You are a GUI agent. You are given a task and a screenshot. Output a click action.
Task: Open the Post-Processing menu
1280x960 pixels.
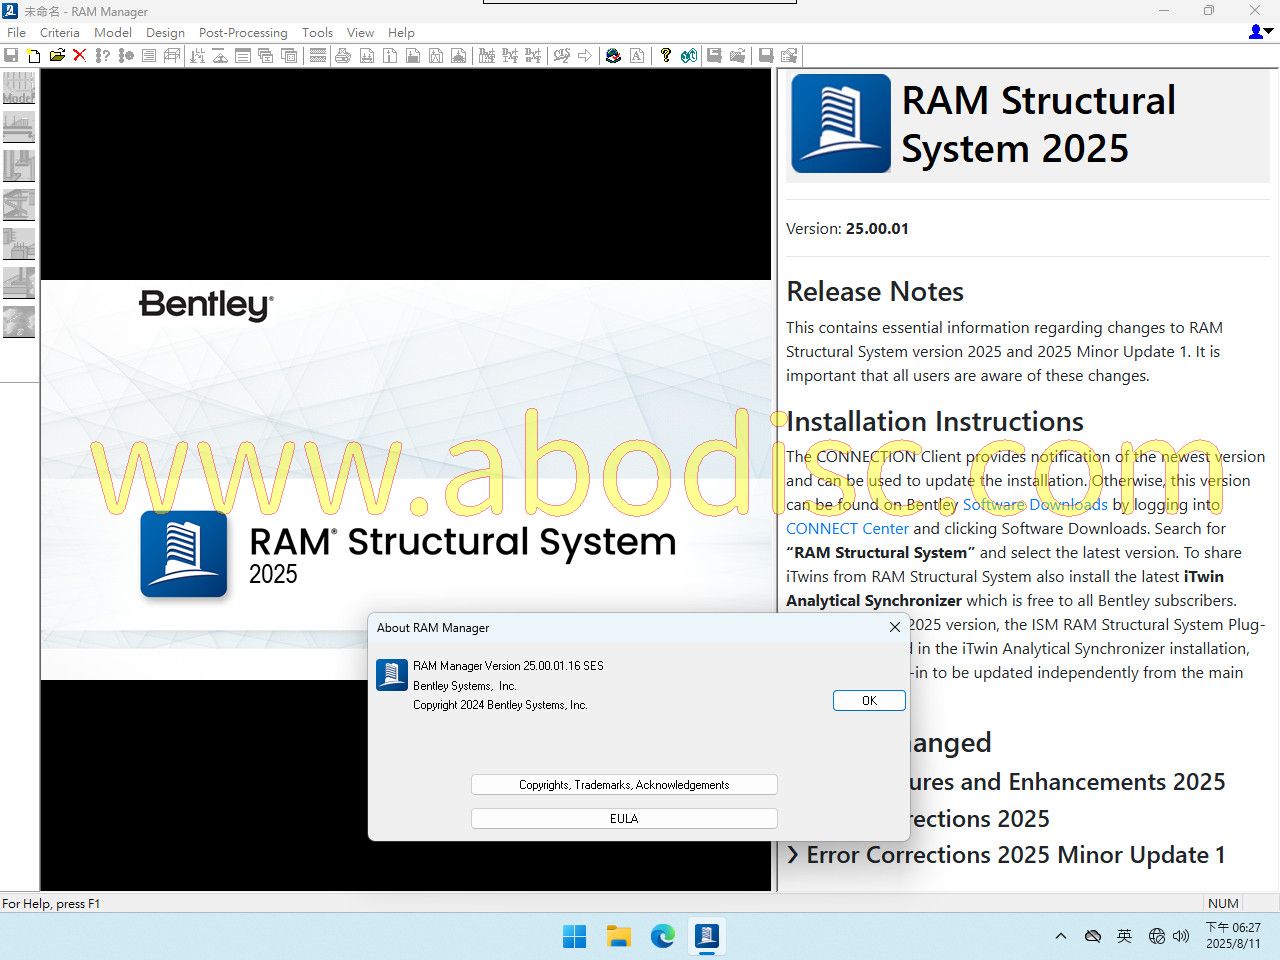243,32
